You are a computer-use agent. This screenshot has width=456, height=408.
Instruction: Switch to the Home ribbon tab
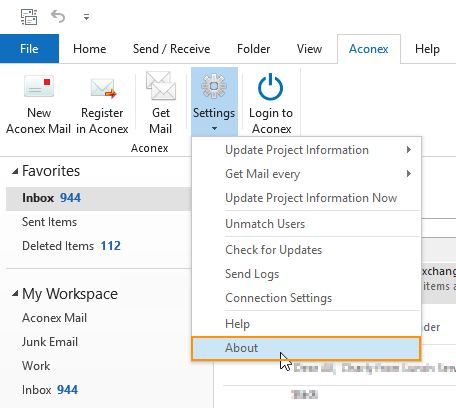(89, 49)
